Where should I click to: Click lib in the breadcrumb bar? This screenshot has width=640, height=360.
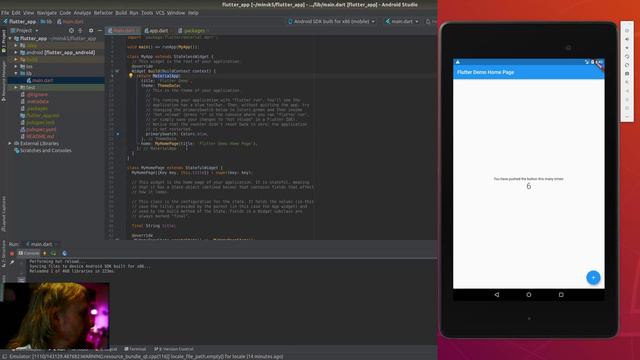(47, 22)
